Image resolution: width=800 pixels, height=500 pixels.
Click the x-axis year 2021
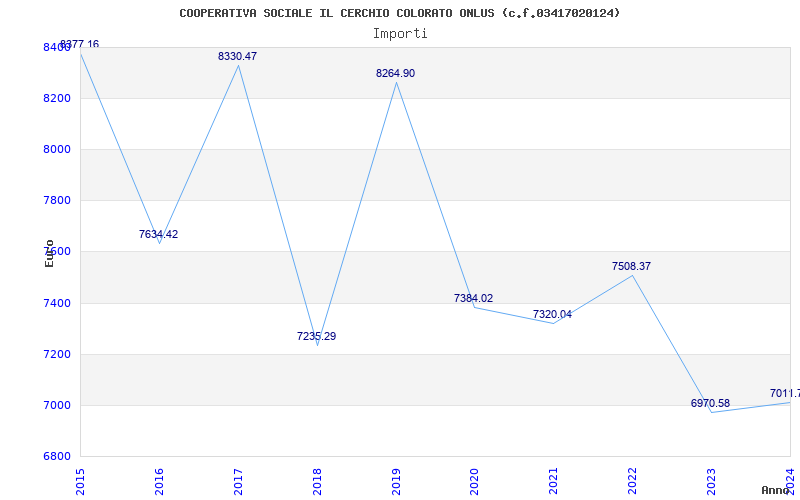(554, 482)
